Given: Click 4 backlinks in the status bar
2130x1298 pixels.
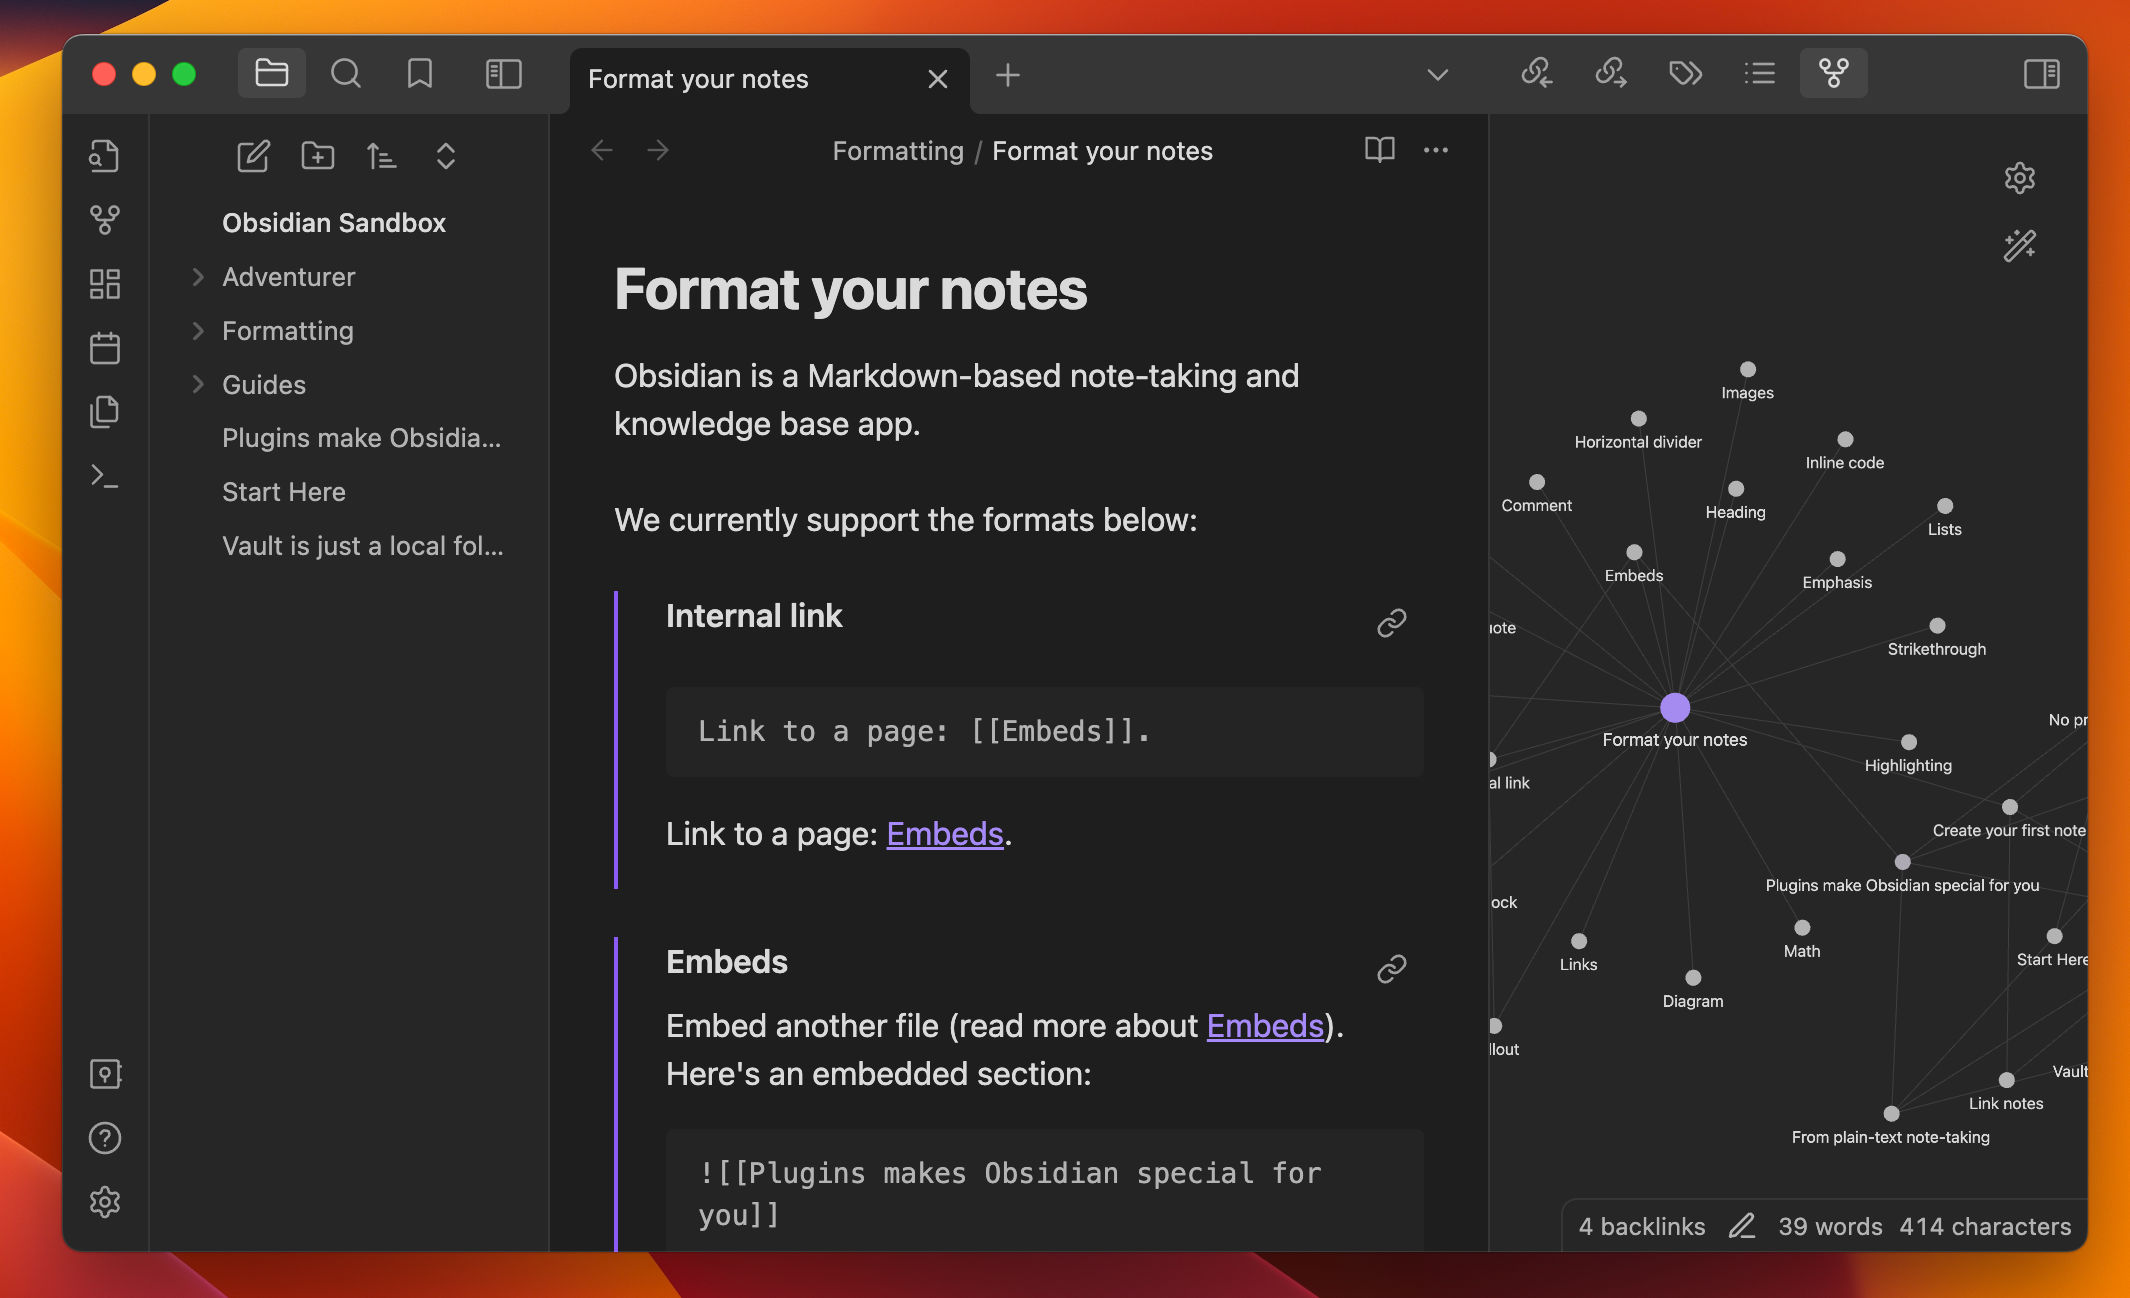Looking at the screenshot, I should 1642,1227.
